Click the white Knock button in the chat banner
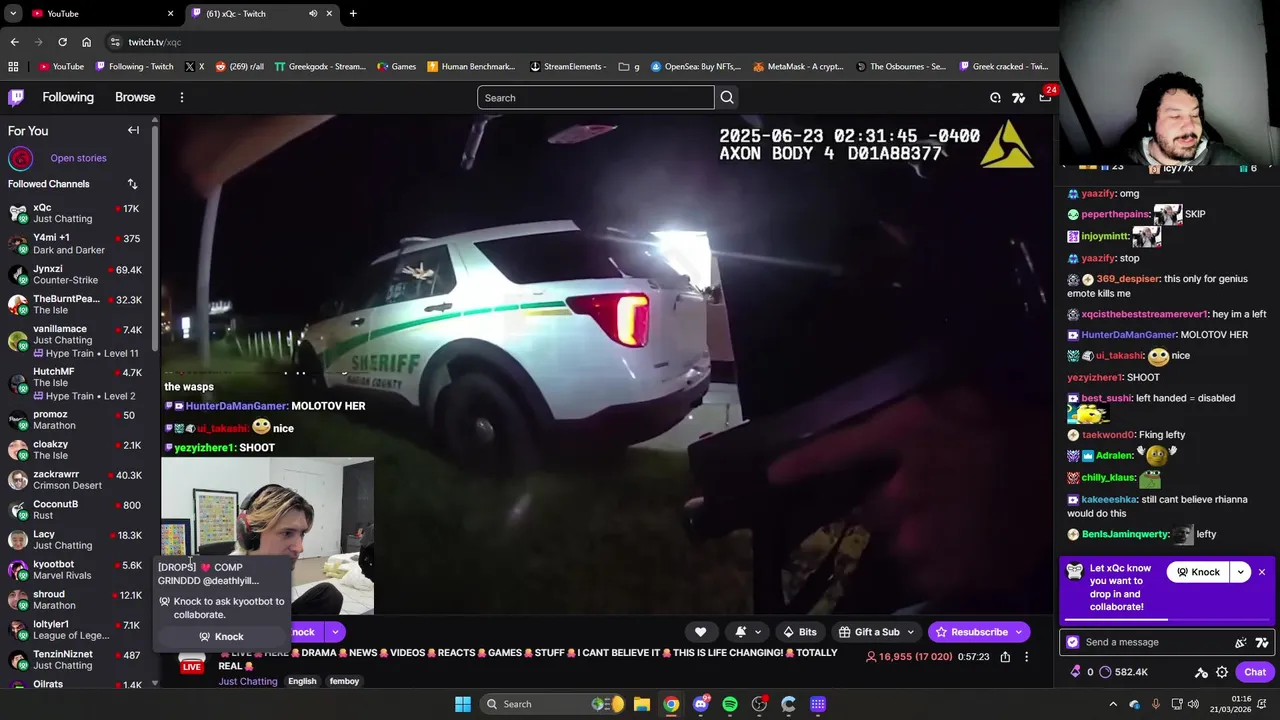 click(x=1198, y=572)
